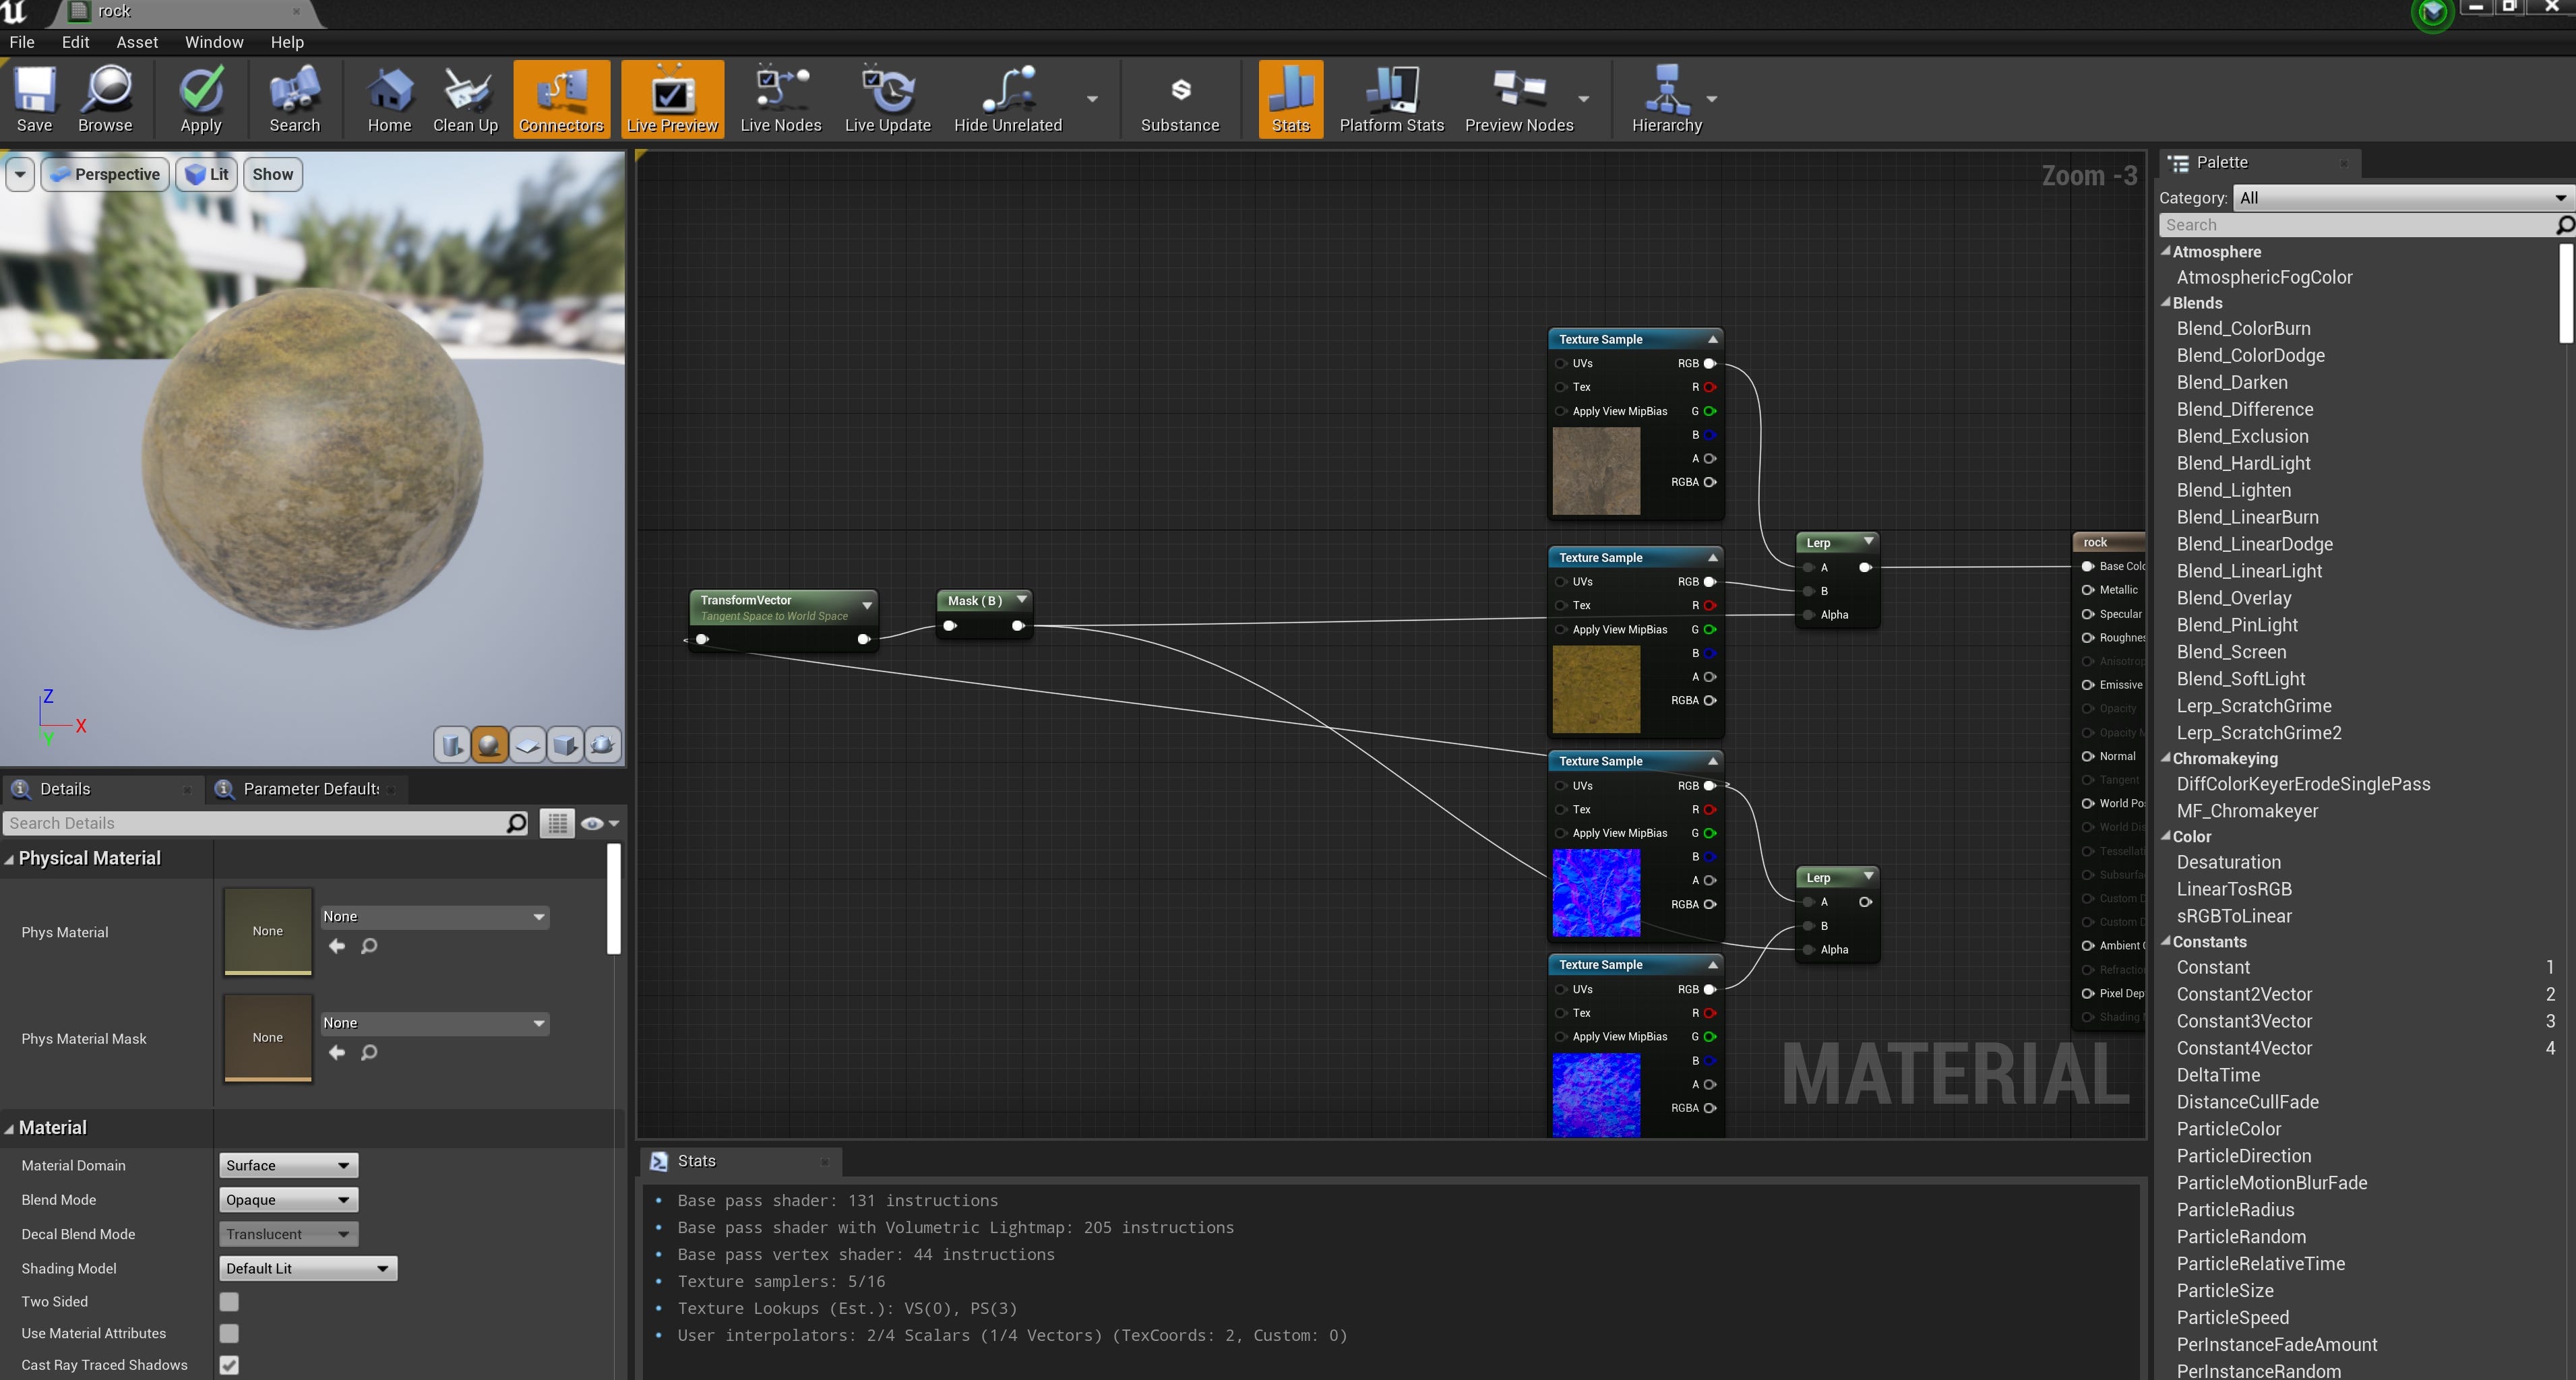Viewport: 2576px width, 1380px height.
Task: Click the Perspective viewport button
Action: point(105,174)
